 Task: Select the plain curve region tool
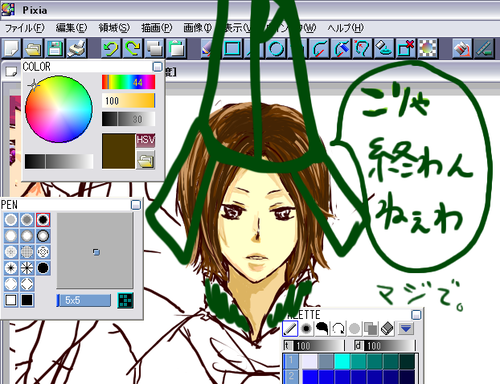coord(320,48)
